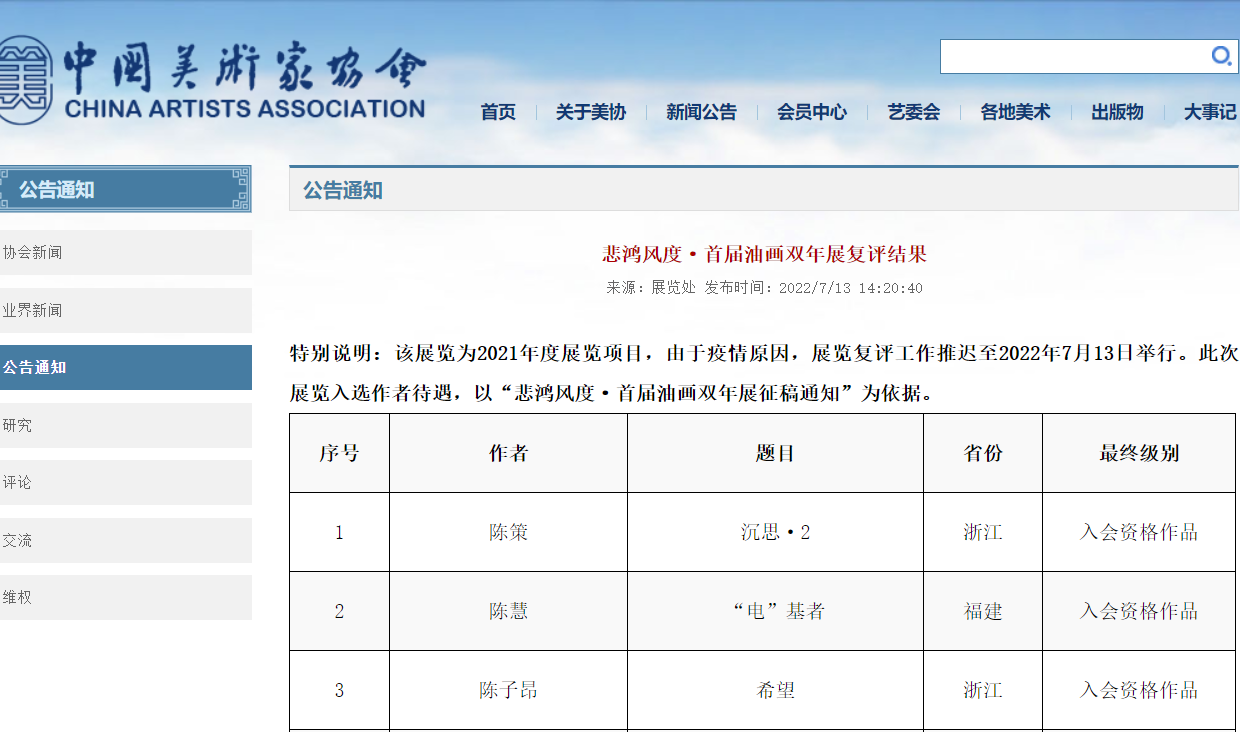Screen dimensions: 1240x732
Task: Select the highlighted 公告通知 sidebar entry
Action: point(125,367)
